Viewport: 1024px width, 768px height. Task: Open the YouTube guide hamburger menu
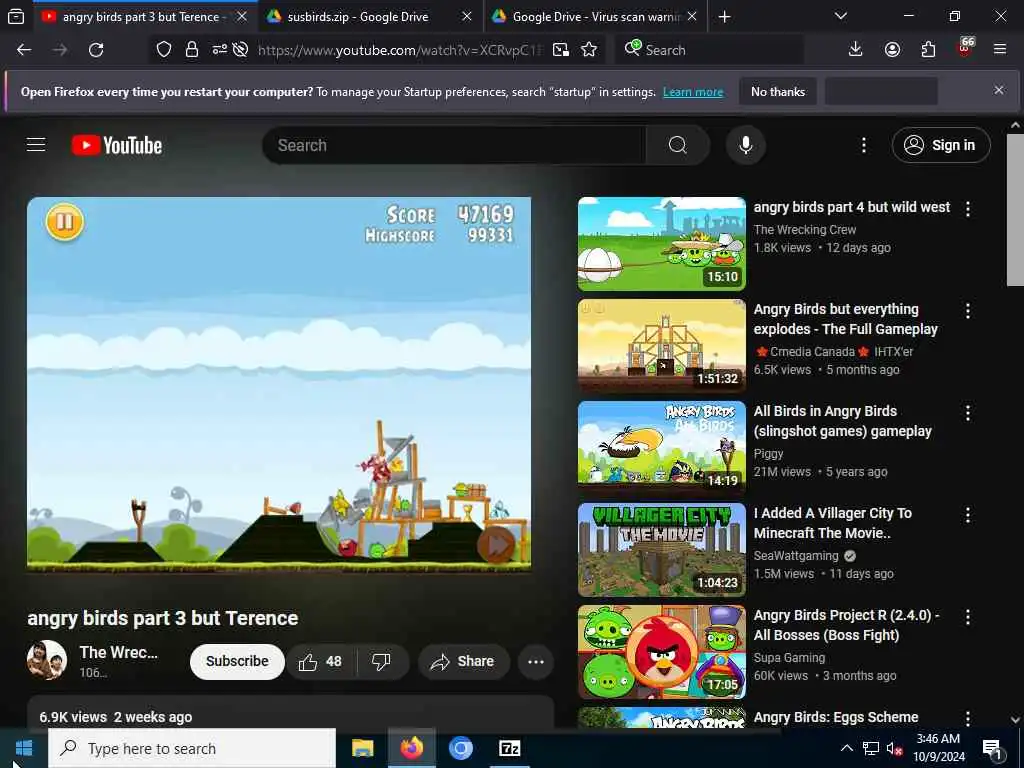tap(36, 144)
